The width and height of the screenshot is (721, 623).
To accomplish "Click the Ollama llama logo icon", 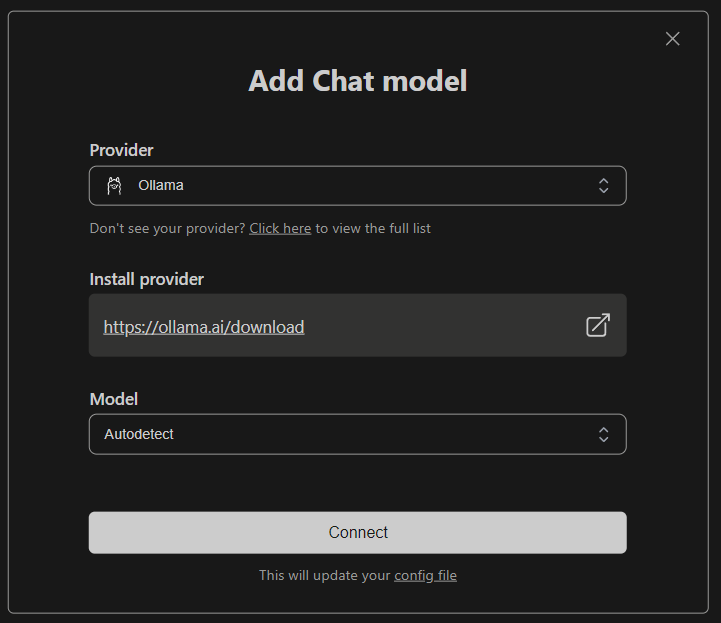I will pyautogui.click(x=114, y=185).
